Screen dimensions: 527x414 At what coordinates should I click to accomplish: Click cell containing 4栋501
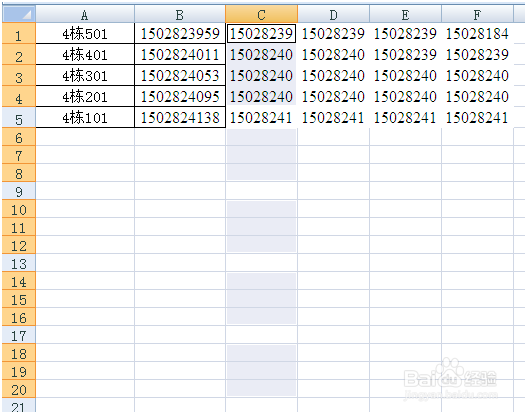[x=85, y=33]
